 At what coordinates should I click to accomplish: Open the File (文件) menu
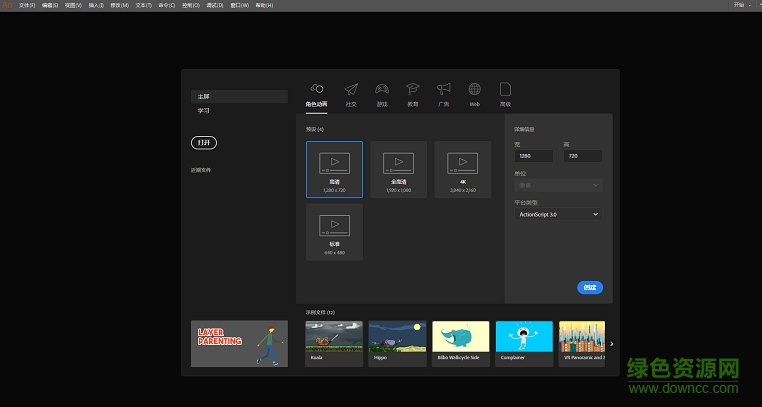(26, 5)
